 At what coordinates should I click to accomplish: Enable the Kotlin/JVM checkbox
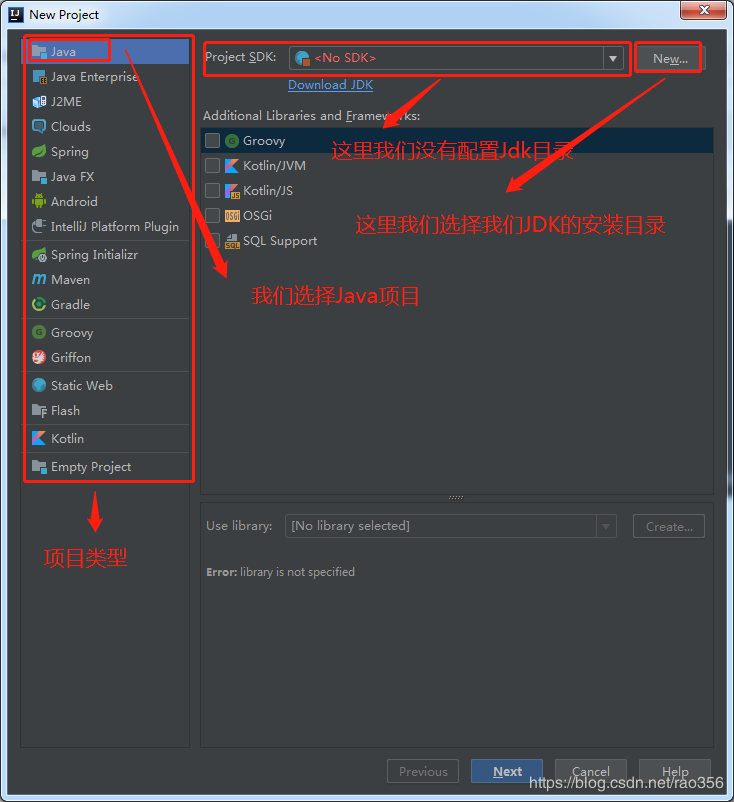tap(212, 166)
